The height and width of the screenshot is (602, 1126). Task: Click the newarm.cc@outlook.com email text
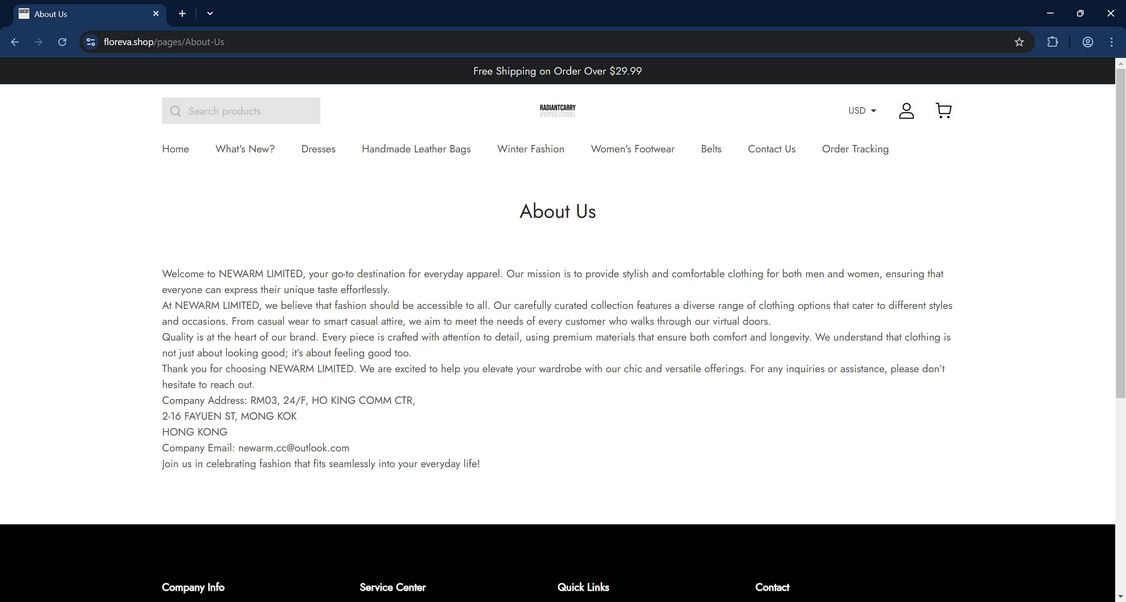point(294,448)
